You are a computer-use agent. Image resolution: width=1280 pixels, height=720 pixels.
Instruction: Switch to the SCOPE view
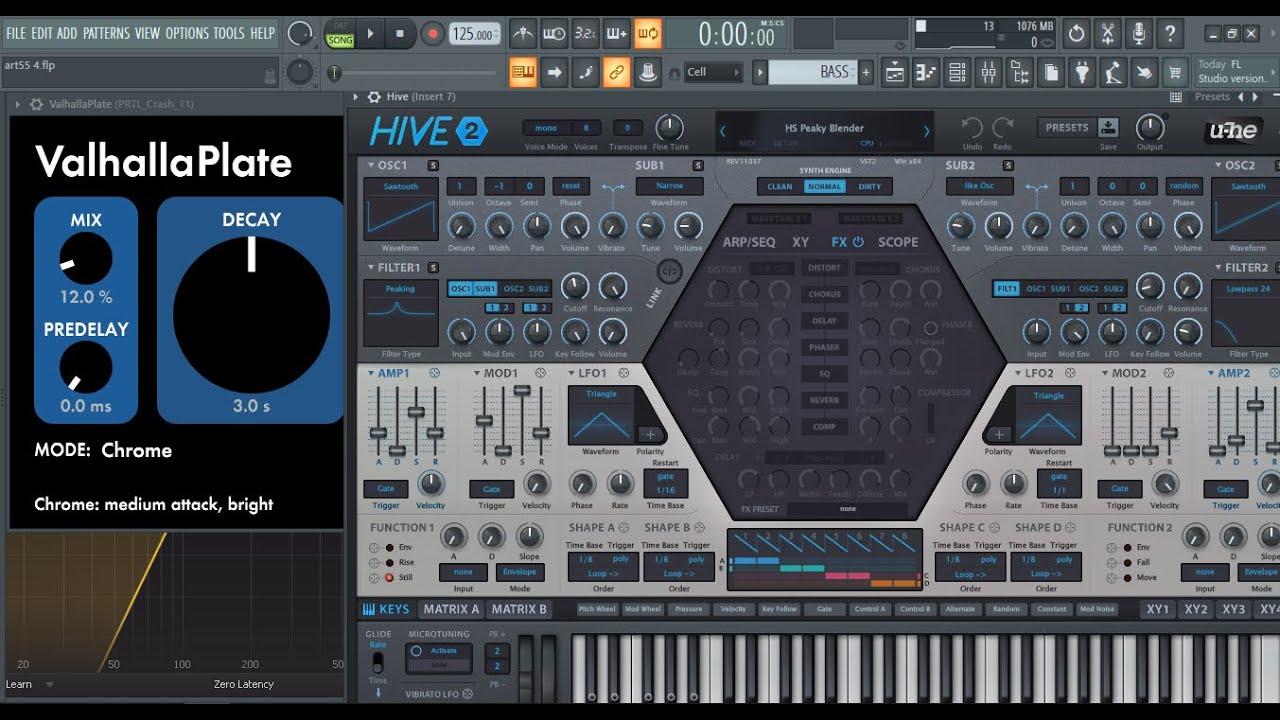tap(898, 242)
